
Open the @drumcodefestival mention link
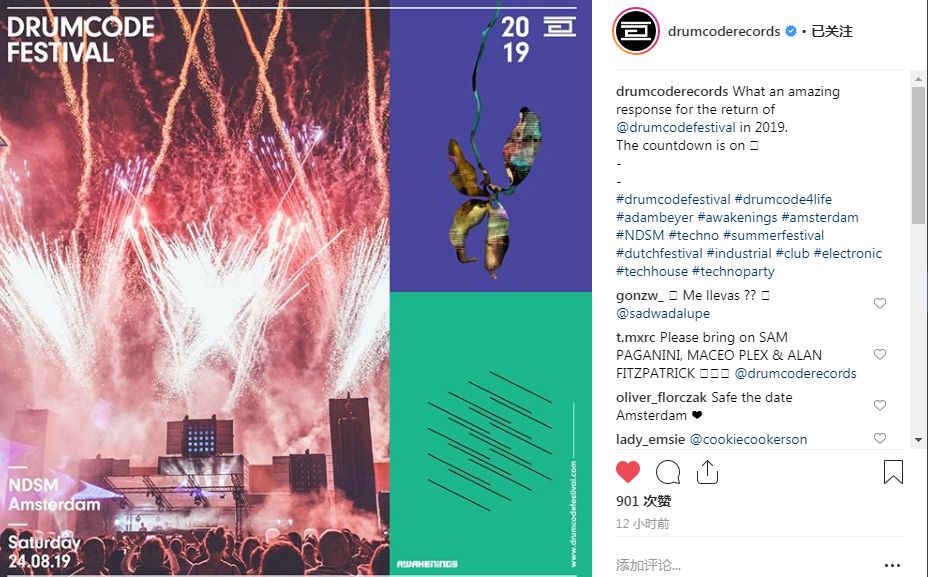(x=676, y=127)
